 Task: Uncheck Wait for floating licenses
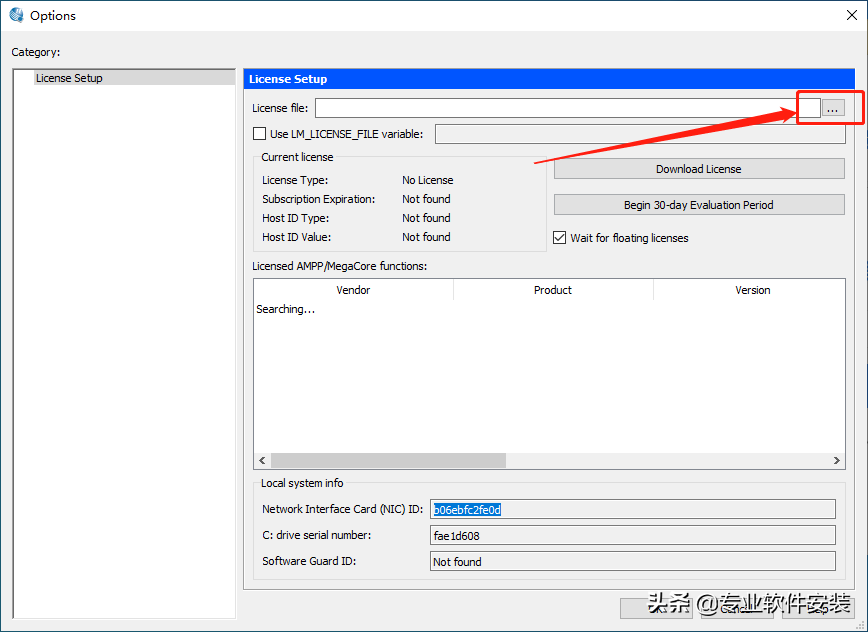[x=560, y=237]
